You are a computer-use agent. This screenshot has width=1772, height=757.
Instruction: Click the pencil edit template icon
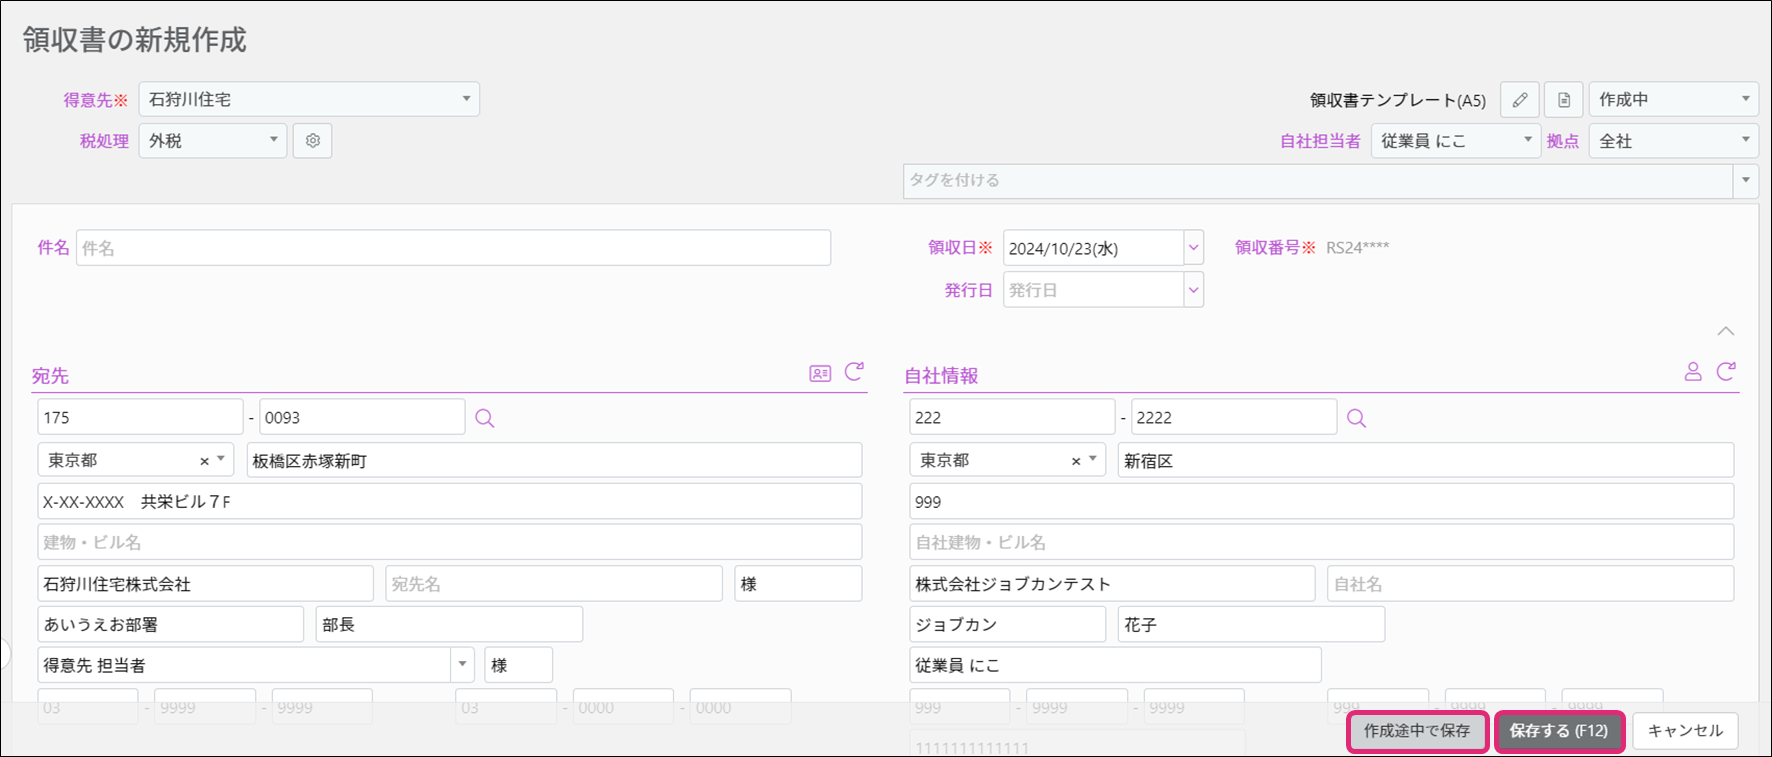[1519, 100]
